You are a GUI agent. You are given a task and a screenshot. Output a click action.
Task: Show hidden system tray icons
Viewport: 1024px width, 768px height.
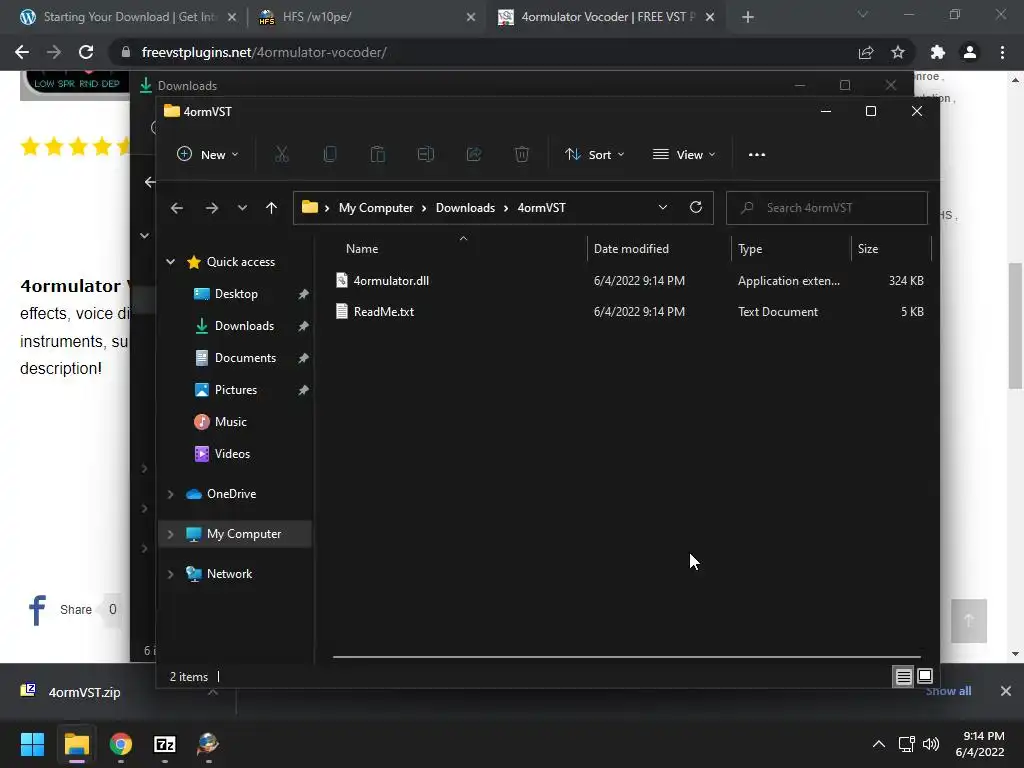click(879, 744)
